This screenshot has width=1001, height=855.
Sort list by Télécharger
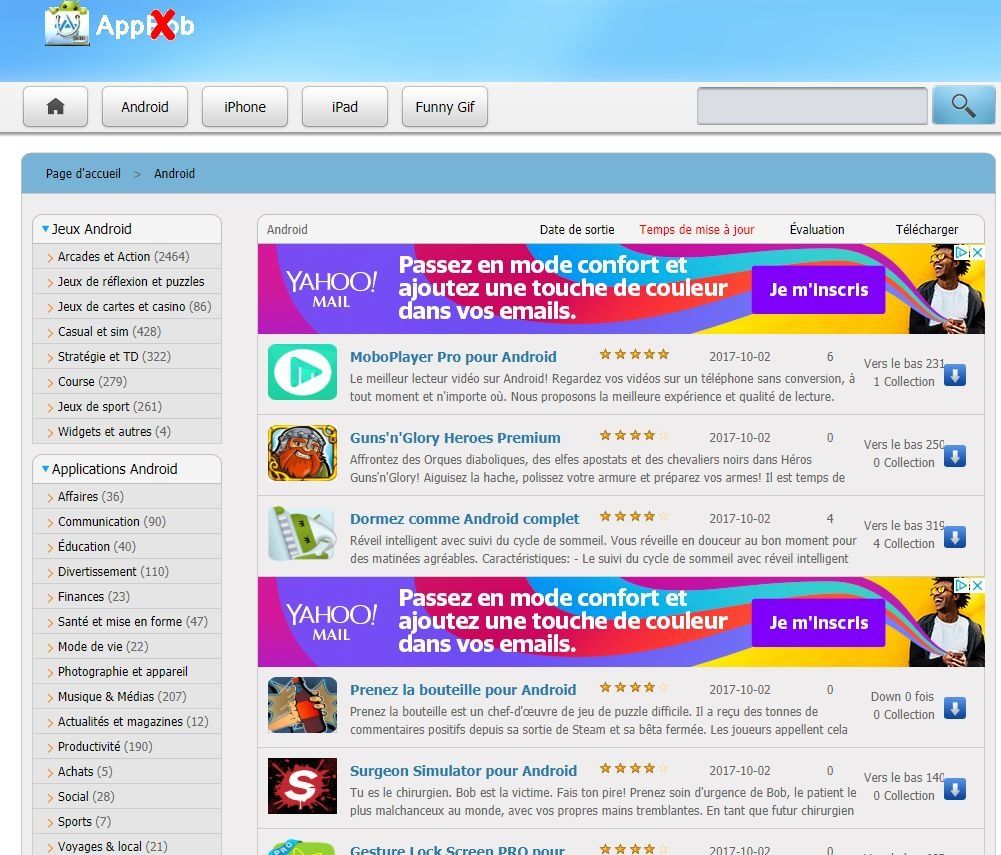pyautogui.click(x=927, y=229)
